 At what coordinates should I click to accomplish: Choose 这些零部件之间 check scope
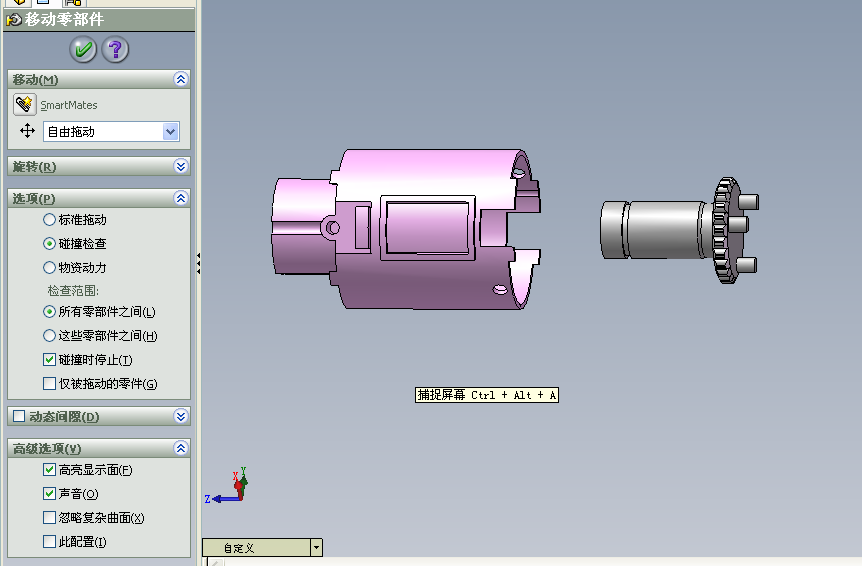49,336
